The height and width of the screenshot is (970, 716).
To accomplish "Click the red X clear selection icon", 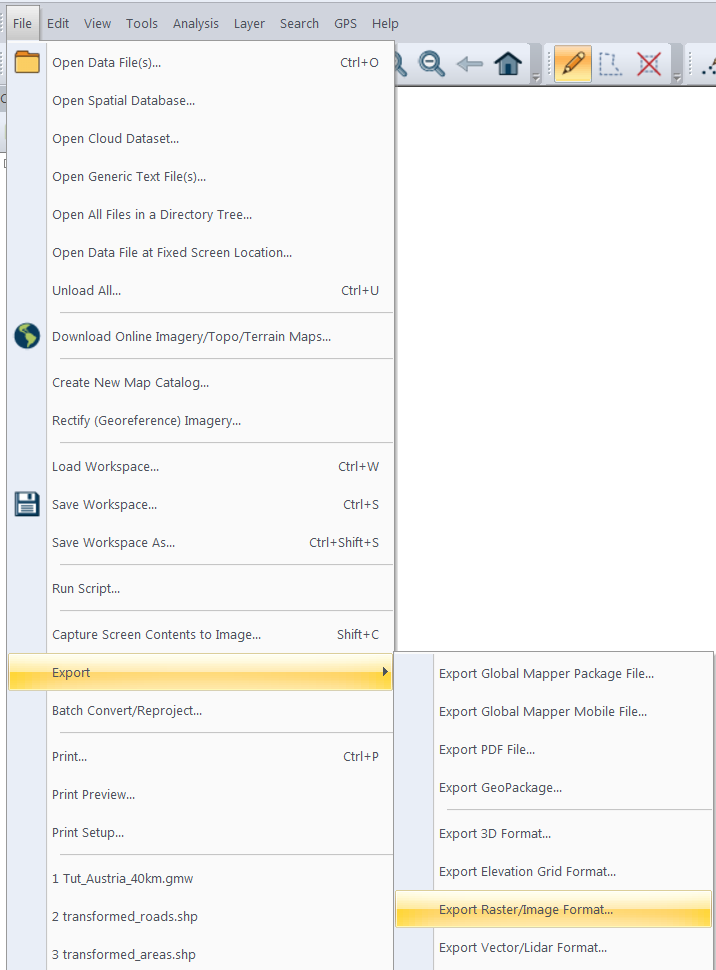I will pos(649,64).
